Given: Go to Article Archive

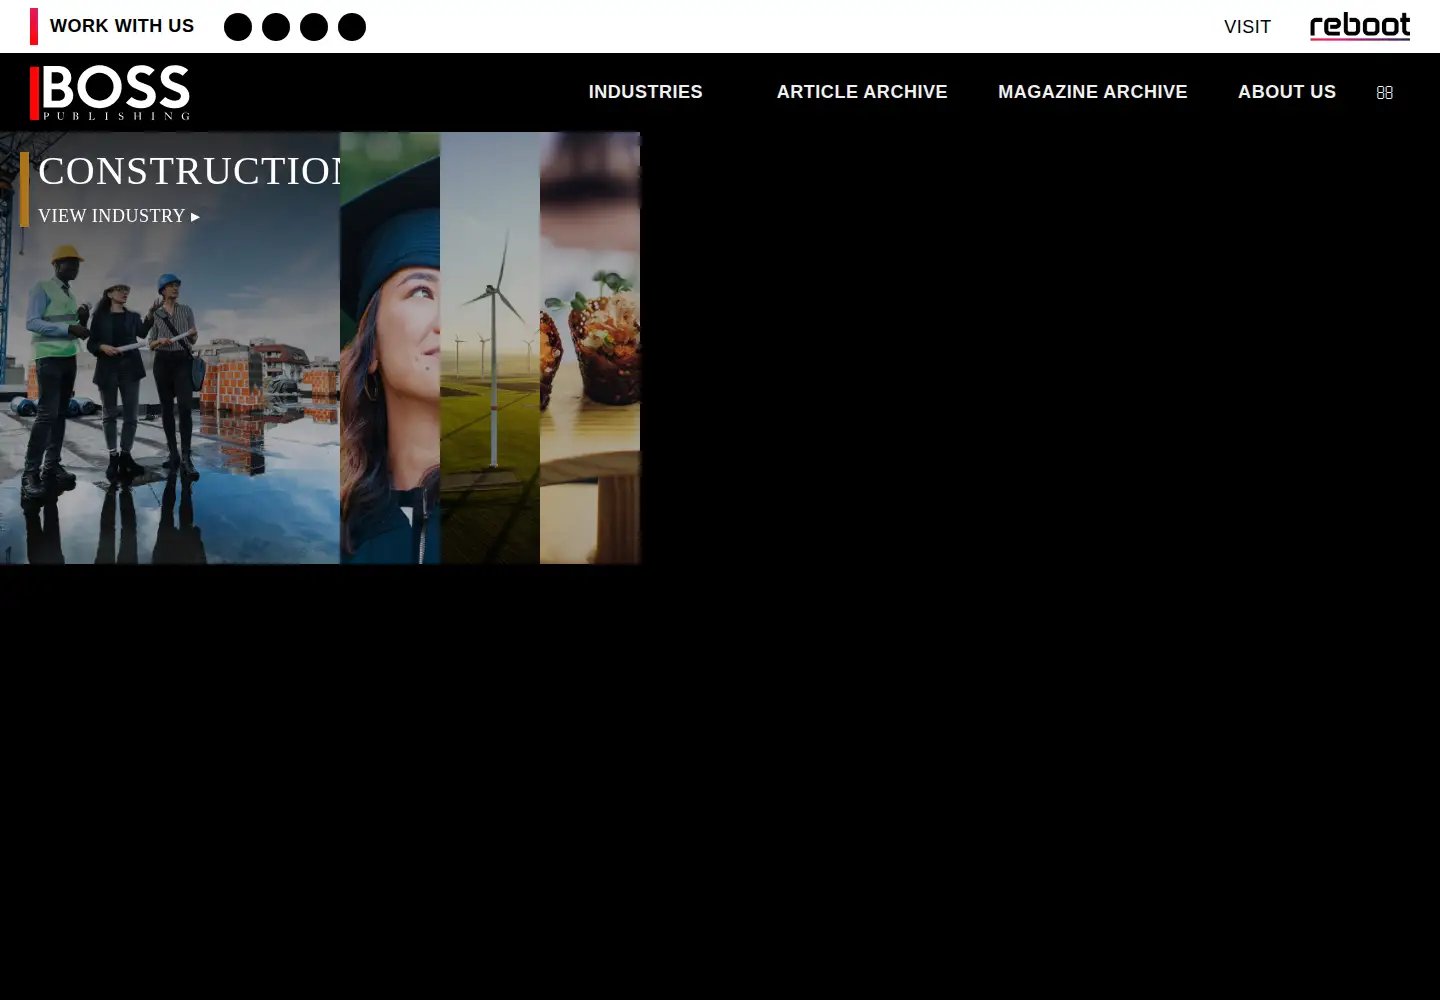Looking at the screenshot, I should point(862,92).
